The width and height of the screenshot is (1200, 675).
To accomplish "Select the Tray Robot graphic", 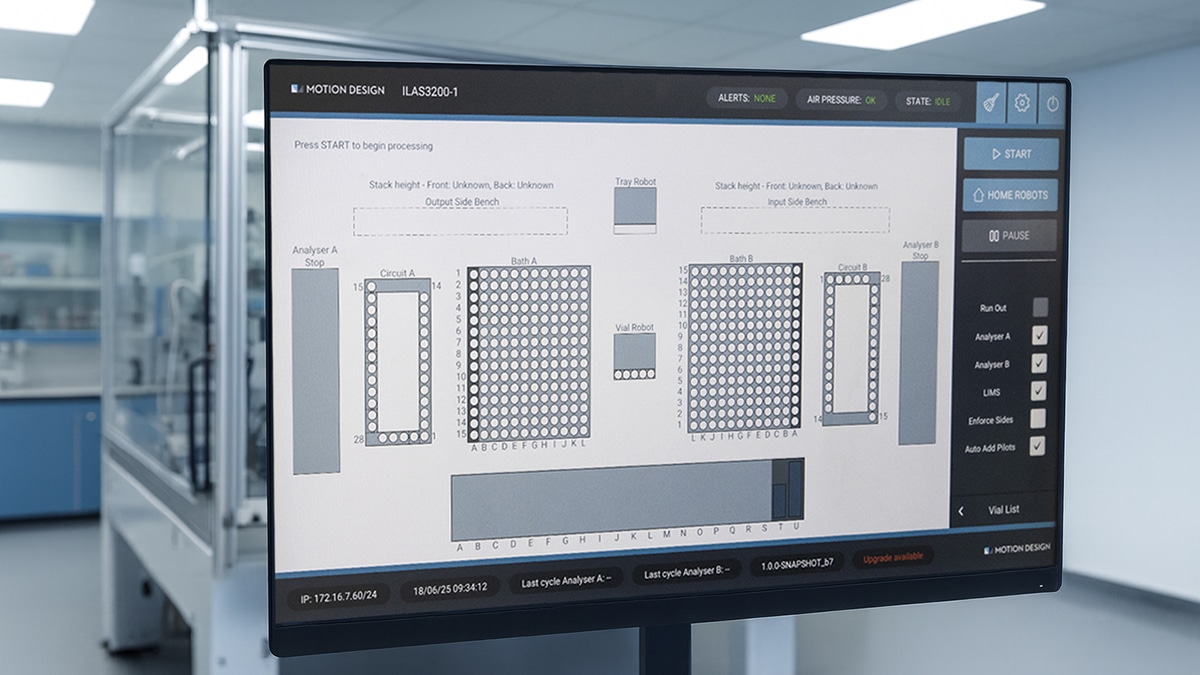I will point(634,210).
